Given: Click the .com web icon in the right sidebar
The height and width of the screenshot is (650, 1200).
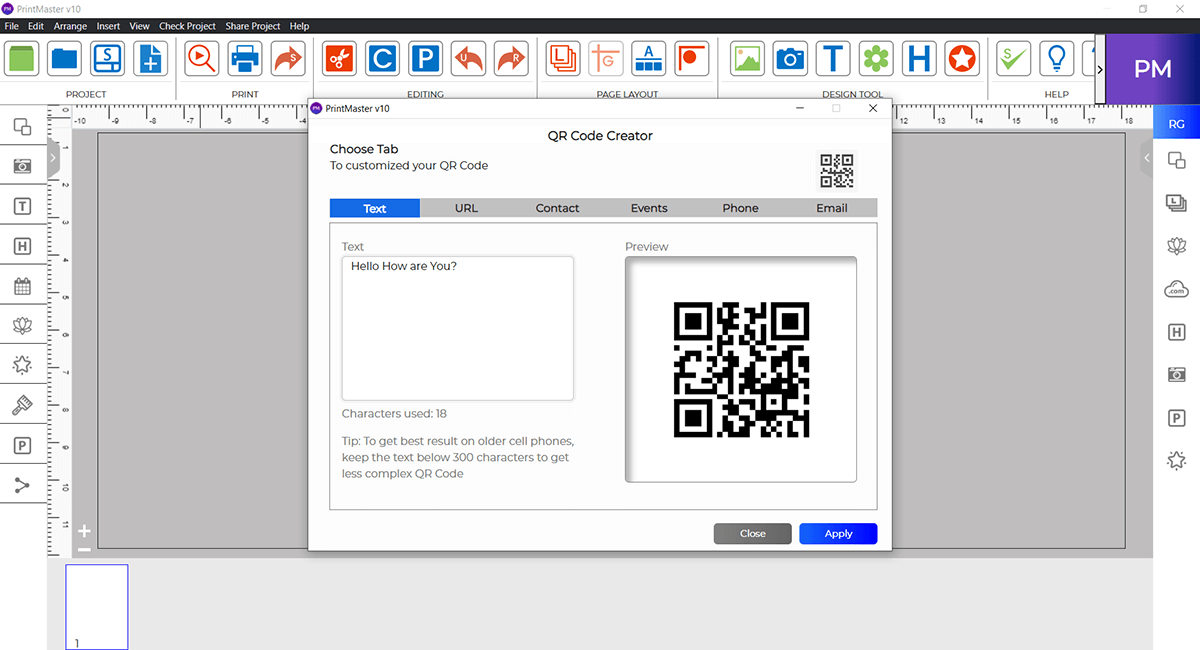Looking at the screenshot, I should pyautogui.click(x=1176, y=288).
